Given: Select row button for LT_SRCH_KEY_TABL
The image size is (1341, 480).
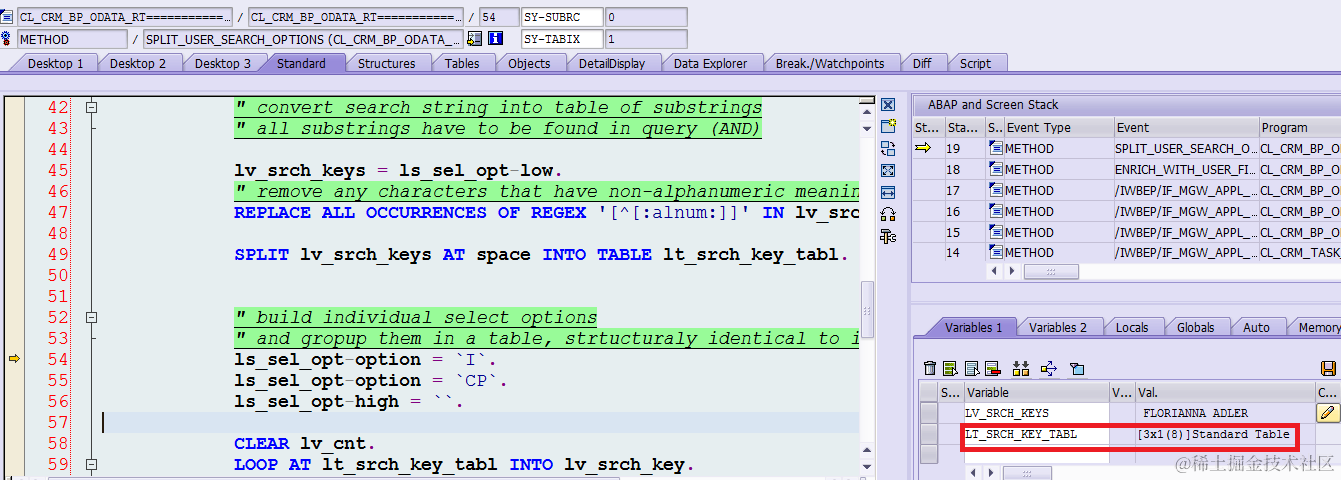Looking at the screenshot, I should pos(929,434).
